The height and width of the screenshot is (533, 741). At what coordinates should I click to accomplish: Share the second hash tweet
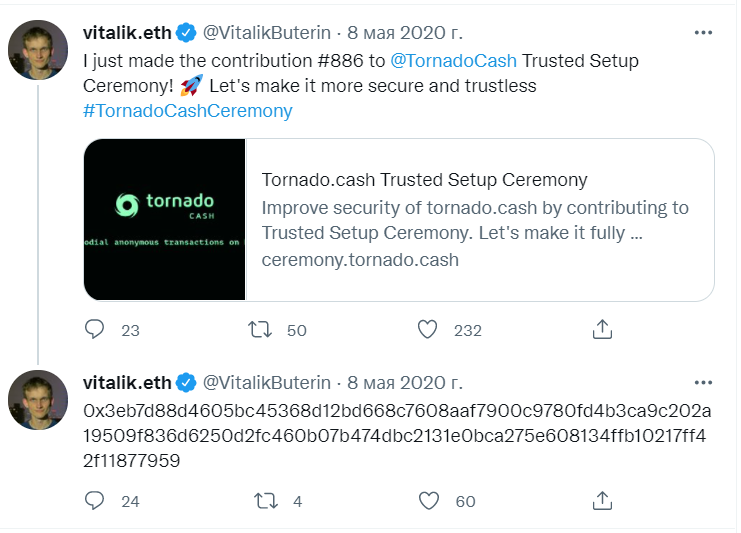[602, 500]
